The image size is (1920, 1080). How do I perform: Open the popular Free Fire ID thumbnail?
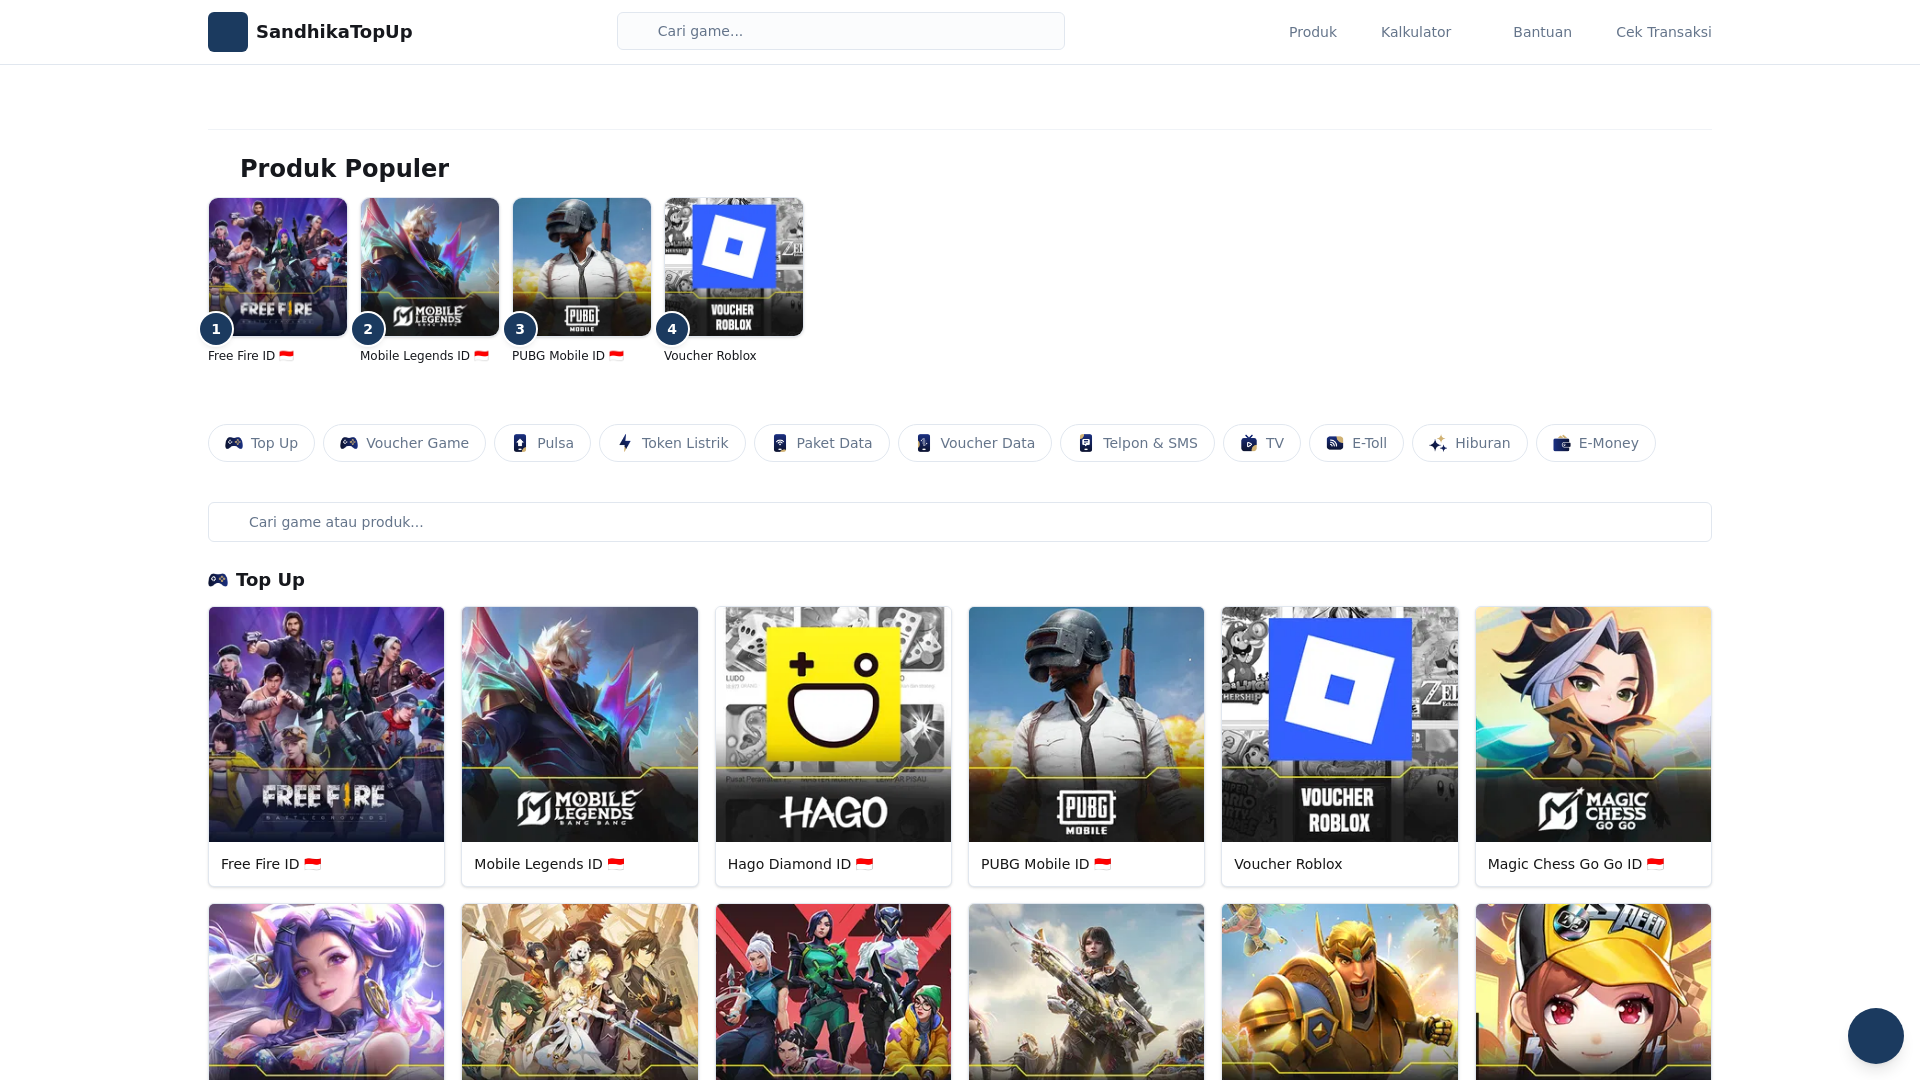[x=278, y=267]
